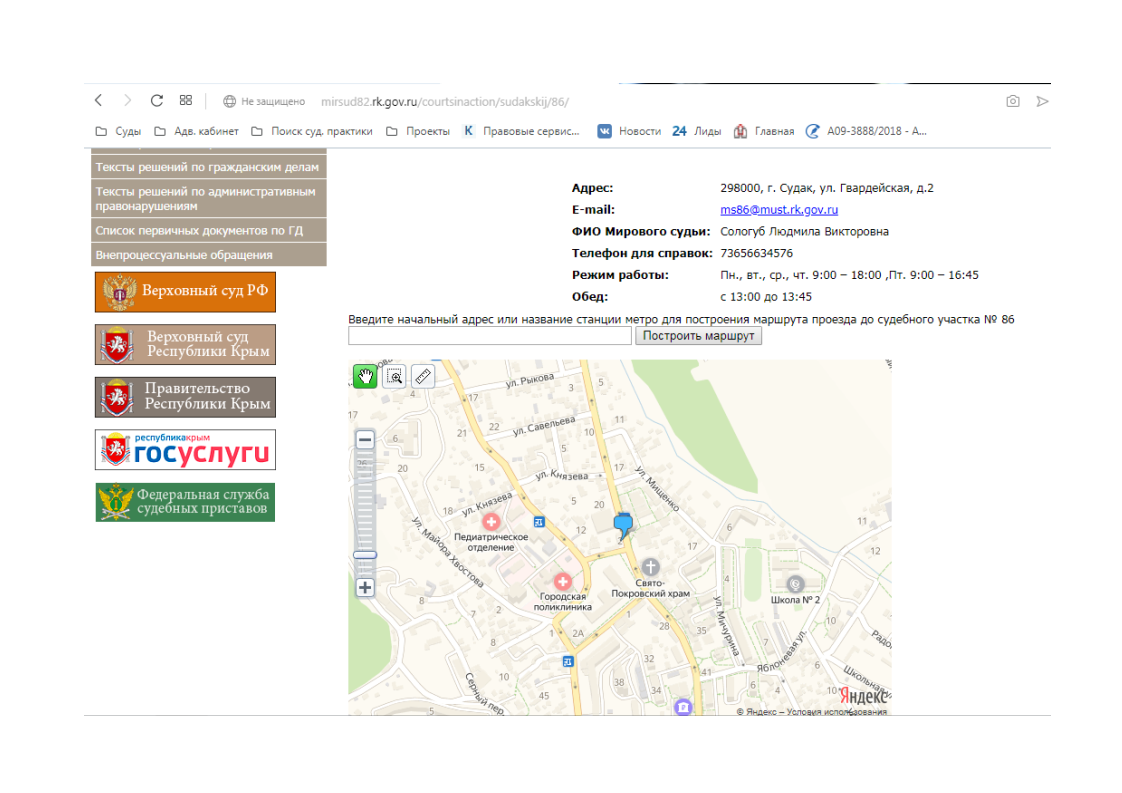The height and width of the screenshot is (793, 1122).
Task: Open 'Правовые сервис...' bookmark
Action: 522,132
